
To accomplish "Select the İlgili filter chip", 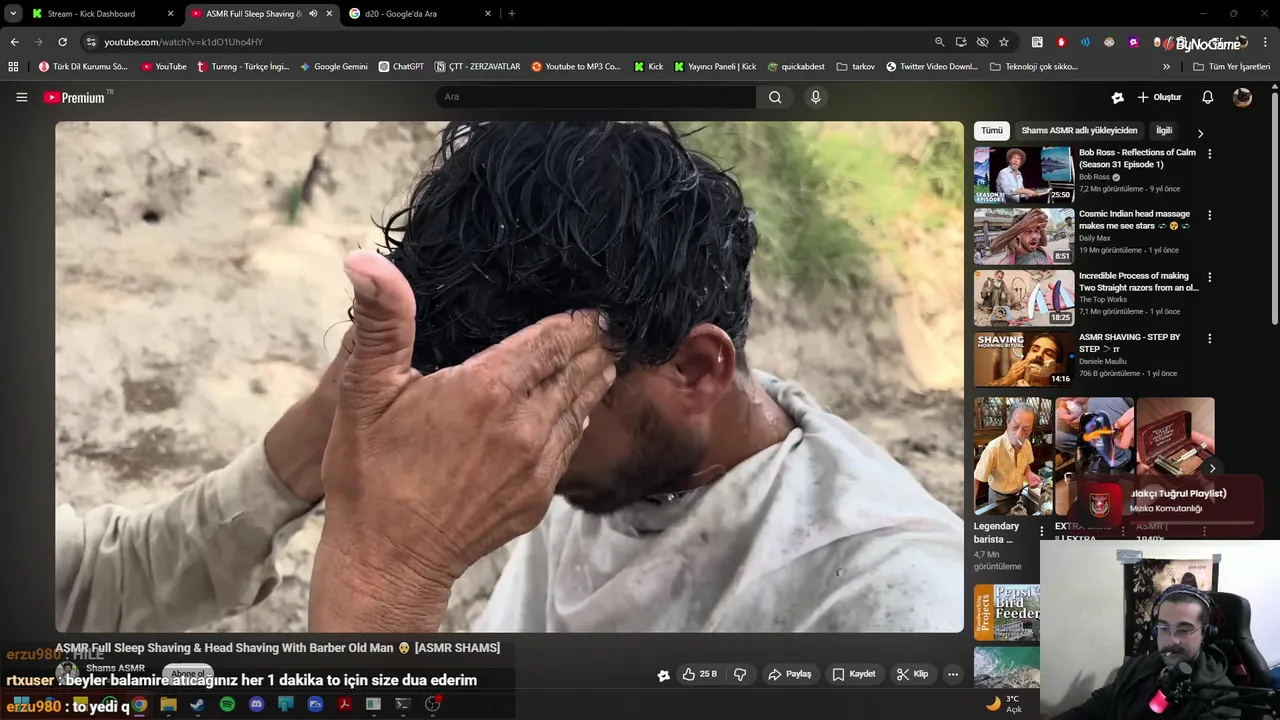I will click(1164, 131).
